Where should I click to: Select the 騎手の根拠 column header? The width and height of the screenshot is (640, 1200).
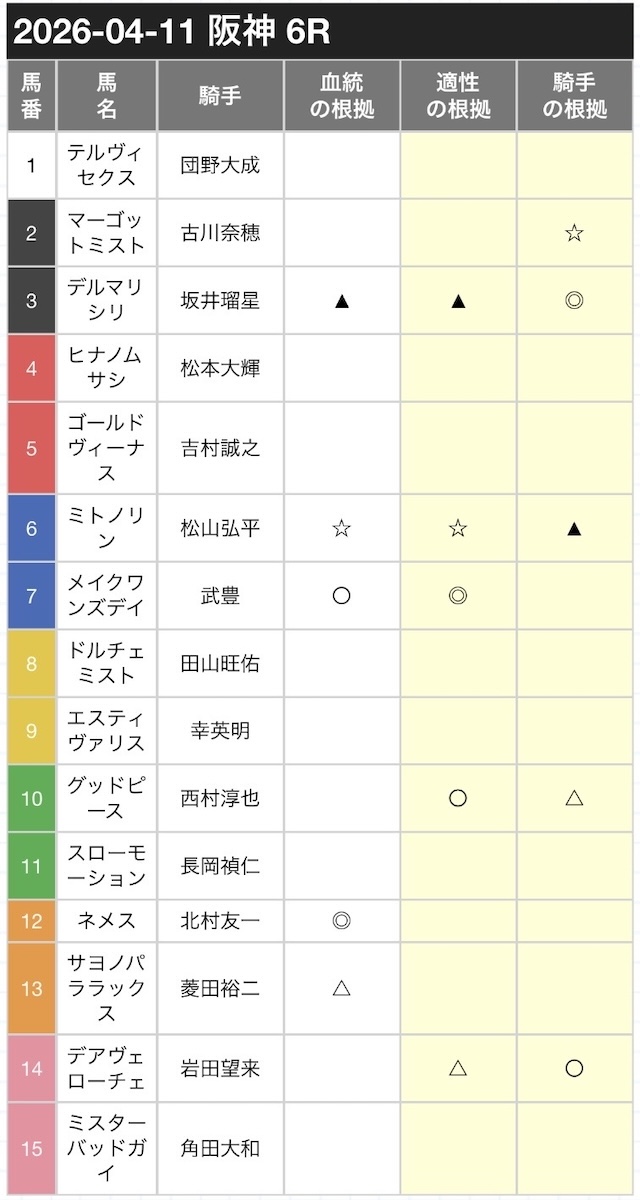coord(574,97)
